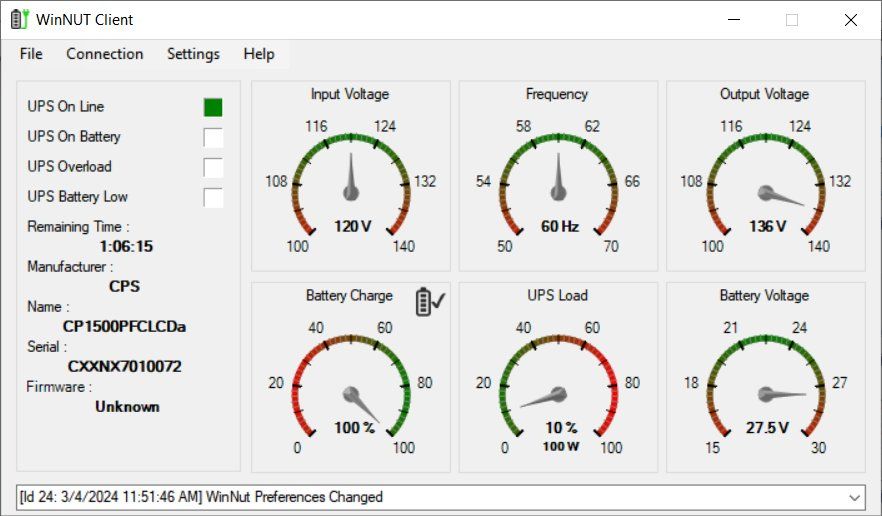Open the File menu
This screenshot has width=882, height=516.
(31, 54)
